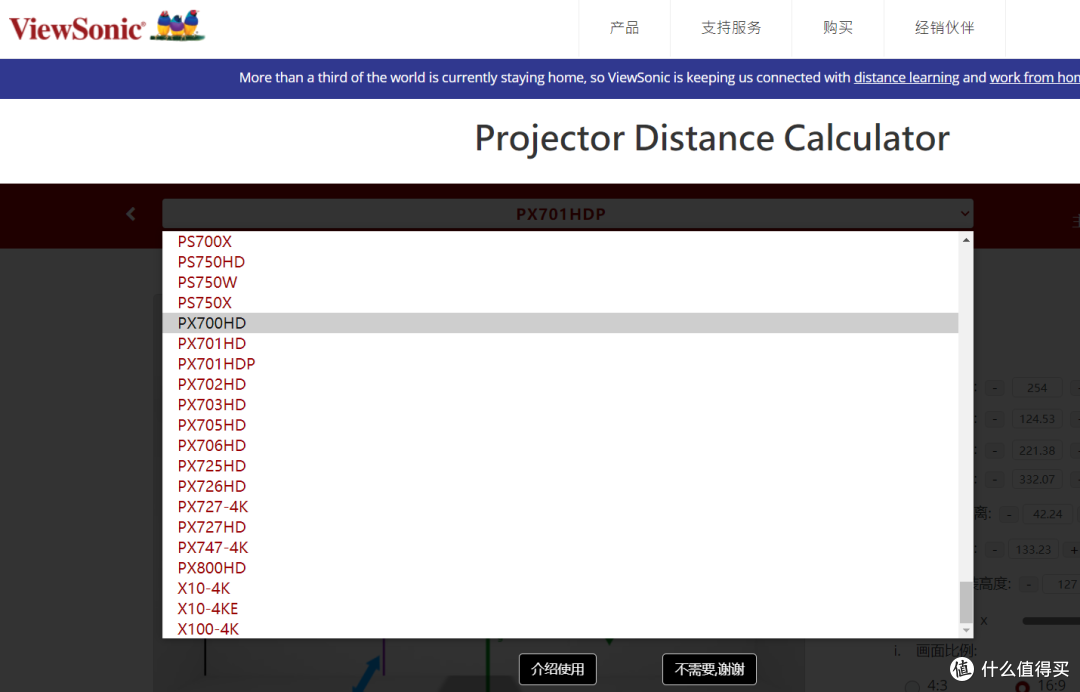Select highlighted PX700HD option
The image size is (1080, 692).
[x=560, y=323]
